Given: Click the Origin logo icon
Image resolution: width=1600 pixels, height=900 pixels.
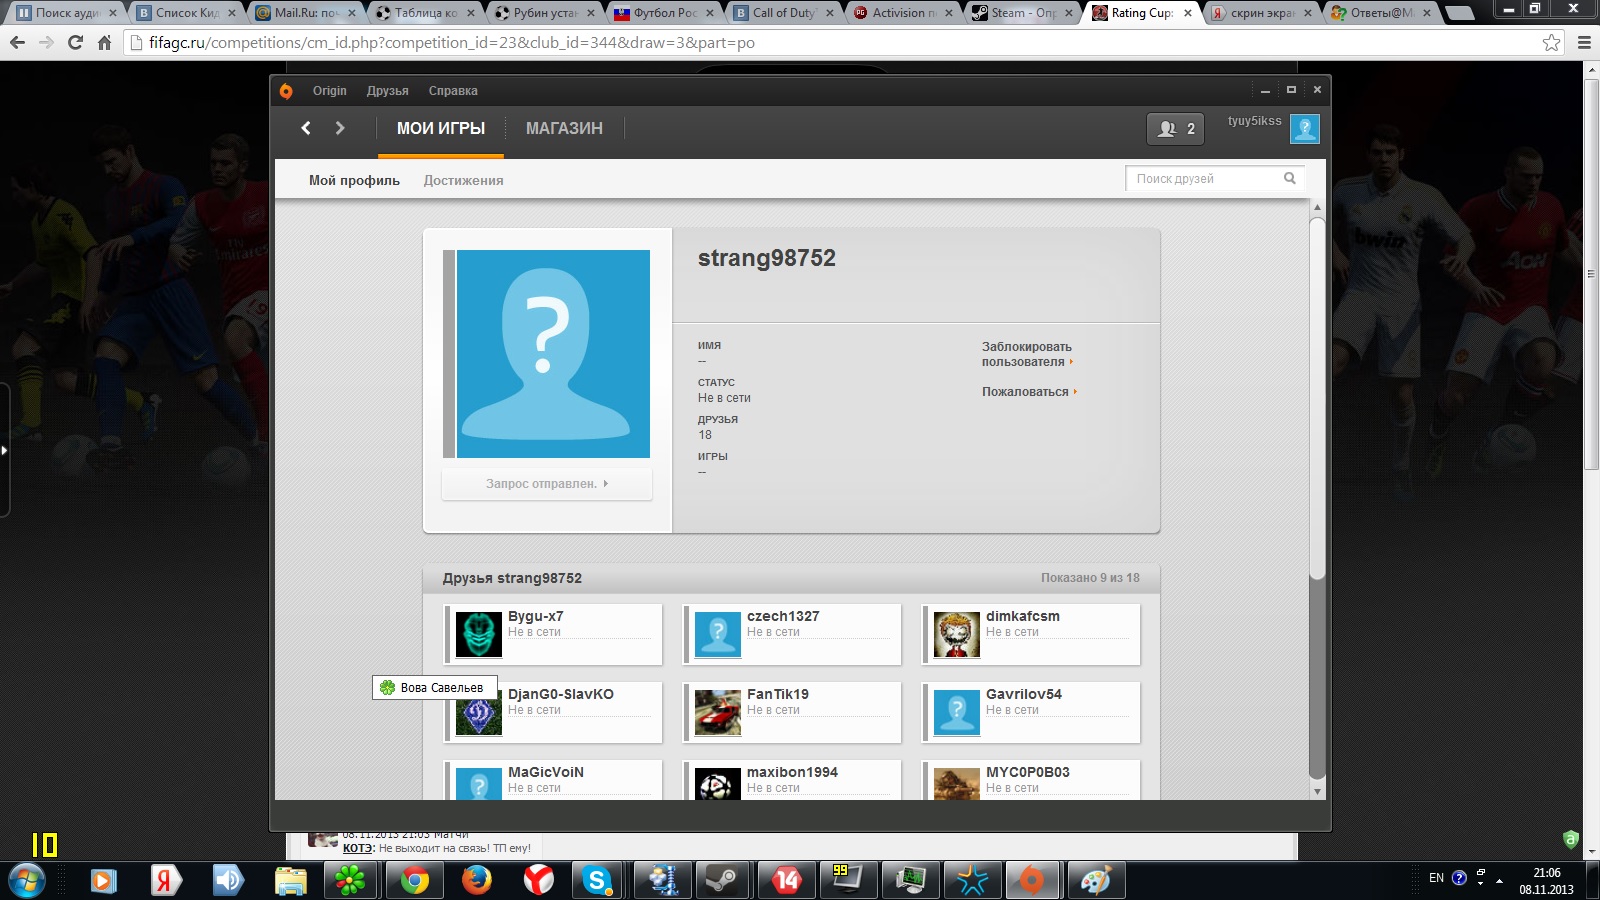Looking at the screenshot, I should click(x=286, y=91).
